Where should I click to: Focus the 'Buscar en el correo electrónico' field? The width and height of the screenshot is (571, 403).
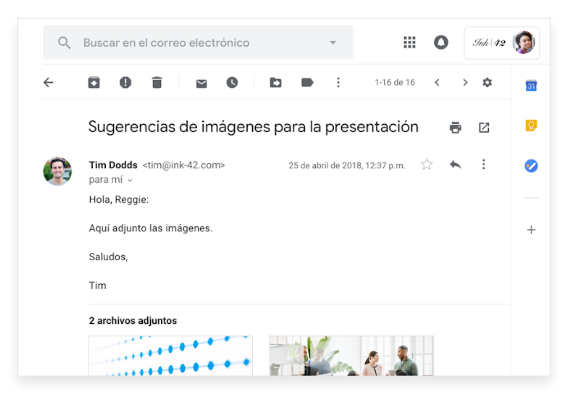coord(198,43)
